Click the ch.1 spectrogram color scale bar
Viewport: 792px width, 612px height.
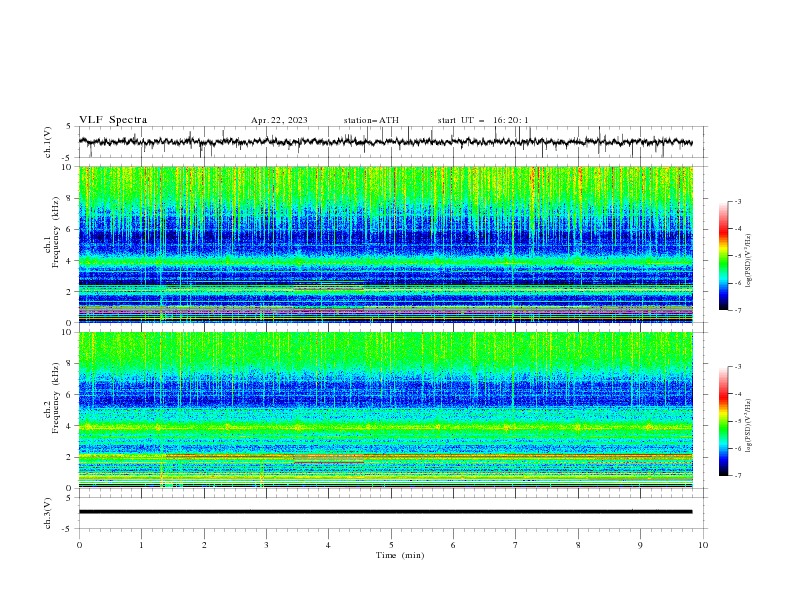723,256
